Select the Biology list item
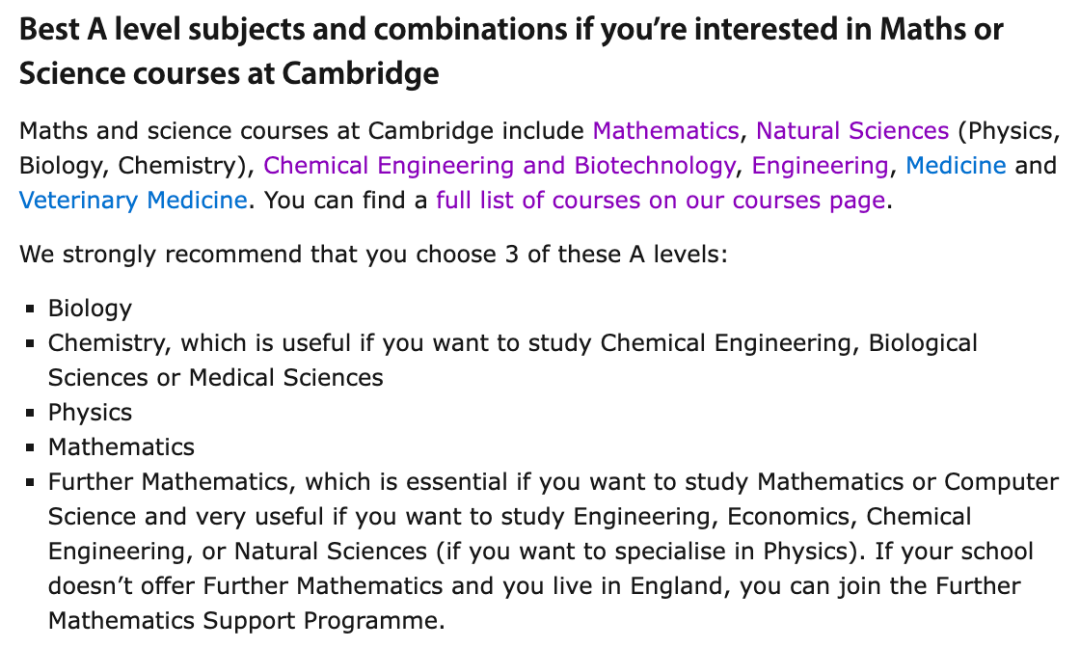The image size is (1080, 648). pos(90,308)
